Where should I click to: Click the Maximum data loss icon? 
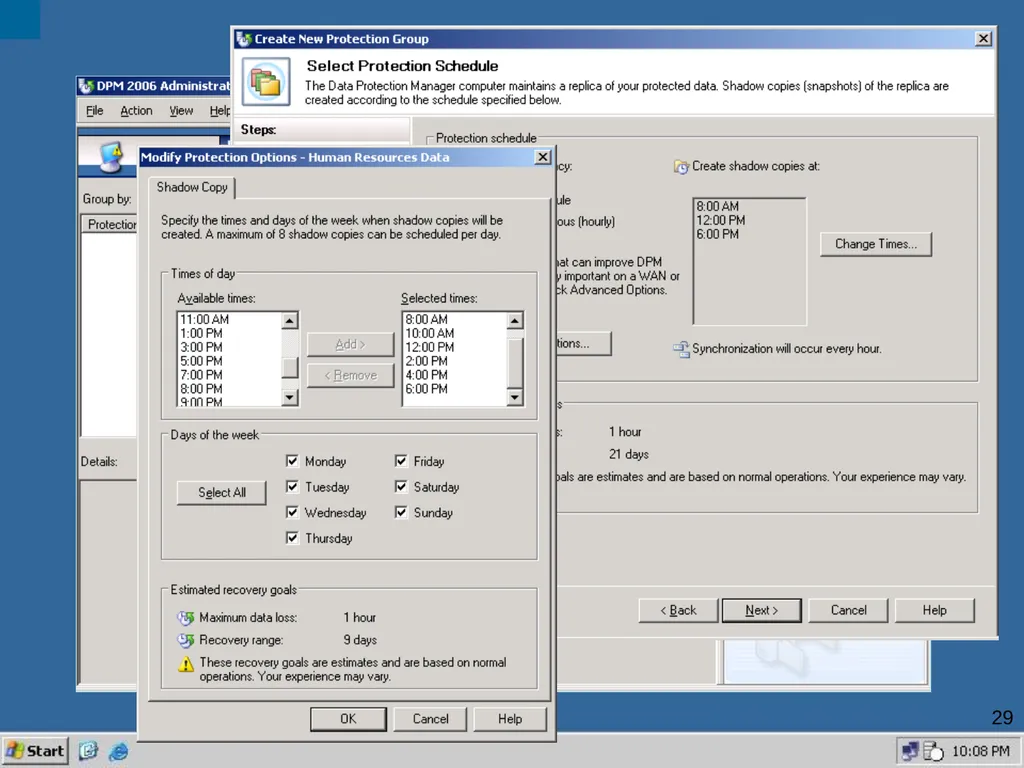pos(185,618)
